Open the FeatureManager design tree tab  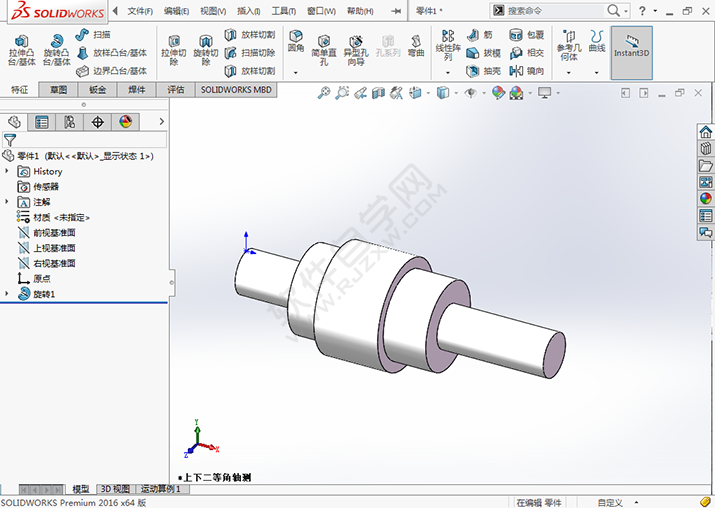tap(14, 122)
